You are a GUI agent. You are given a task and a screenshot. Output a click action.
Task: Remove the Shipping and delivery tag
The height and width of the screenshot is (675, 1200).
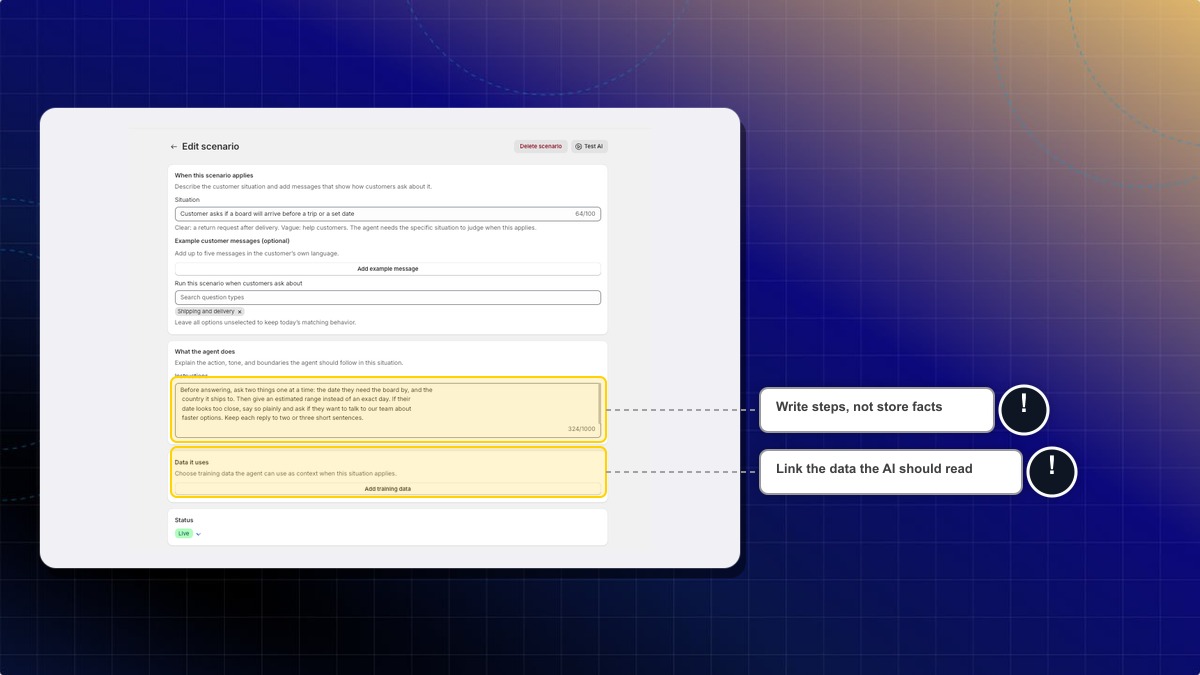(x=239, y=312)
